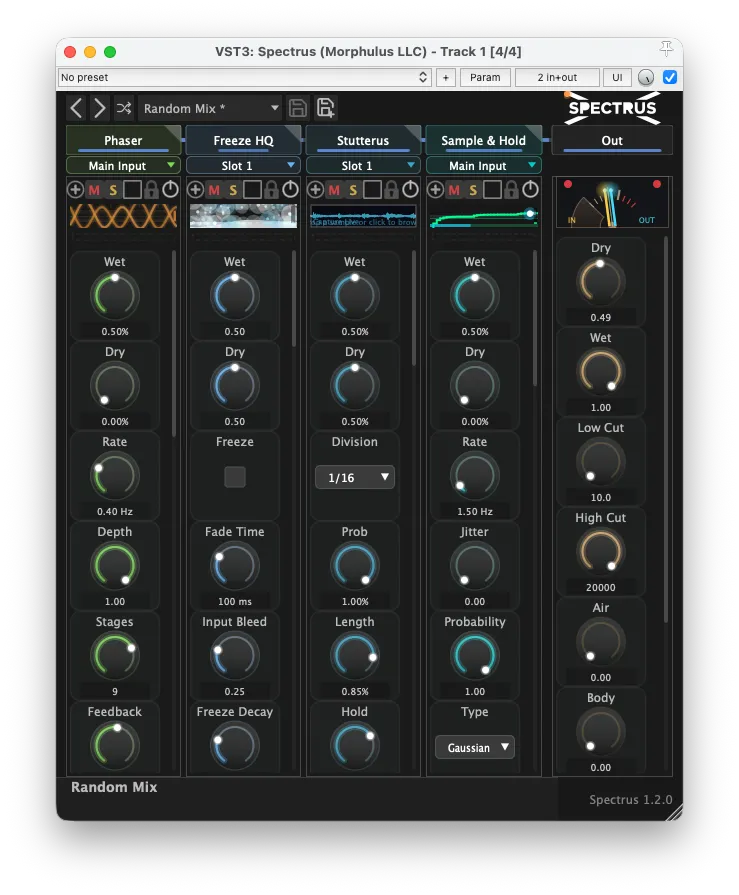This screenshot has width=739, height=895.
Task: Click Phaser square button icon
Action: pyautogui.click(x=132, y=190)
